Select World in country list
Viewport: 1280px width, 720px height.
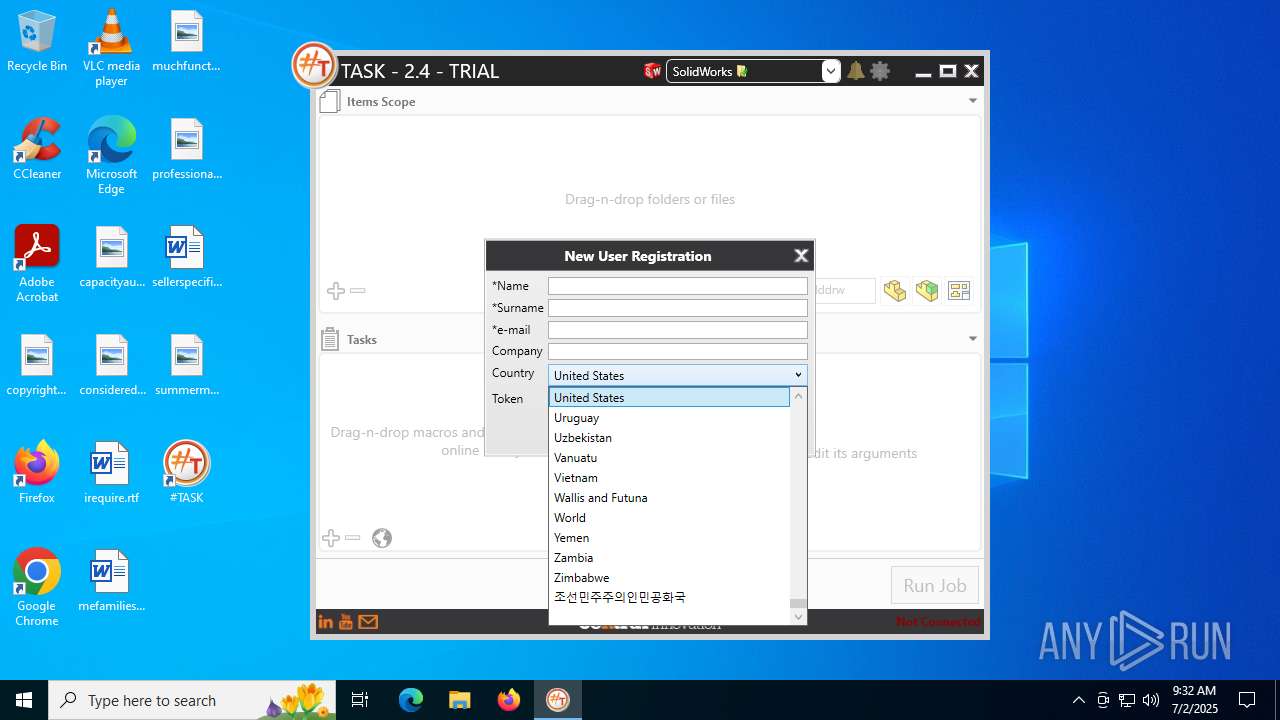pyautogui.click(x=669, y=518)
